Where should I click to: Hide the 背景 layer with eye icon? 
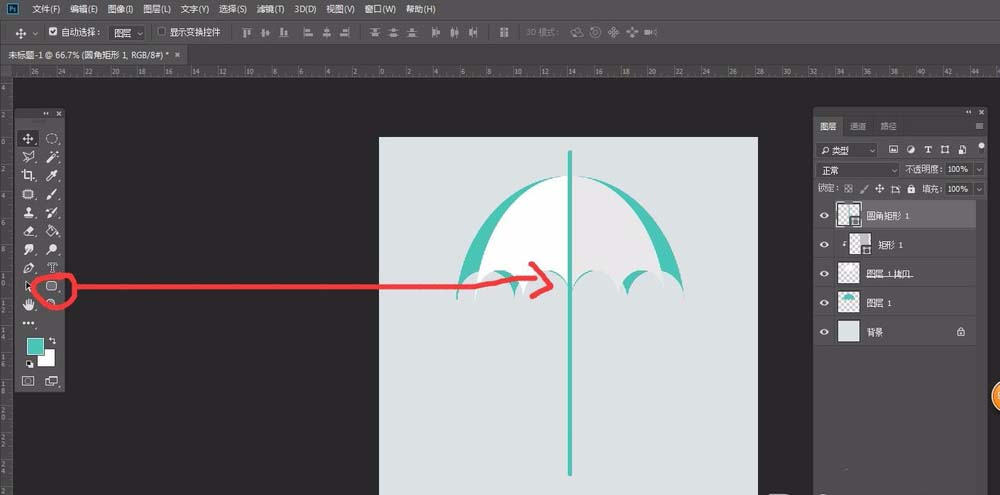(x=825, y=331)
